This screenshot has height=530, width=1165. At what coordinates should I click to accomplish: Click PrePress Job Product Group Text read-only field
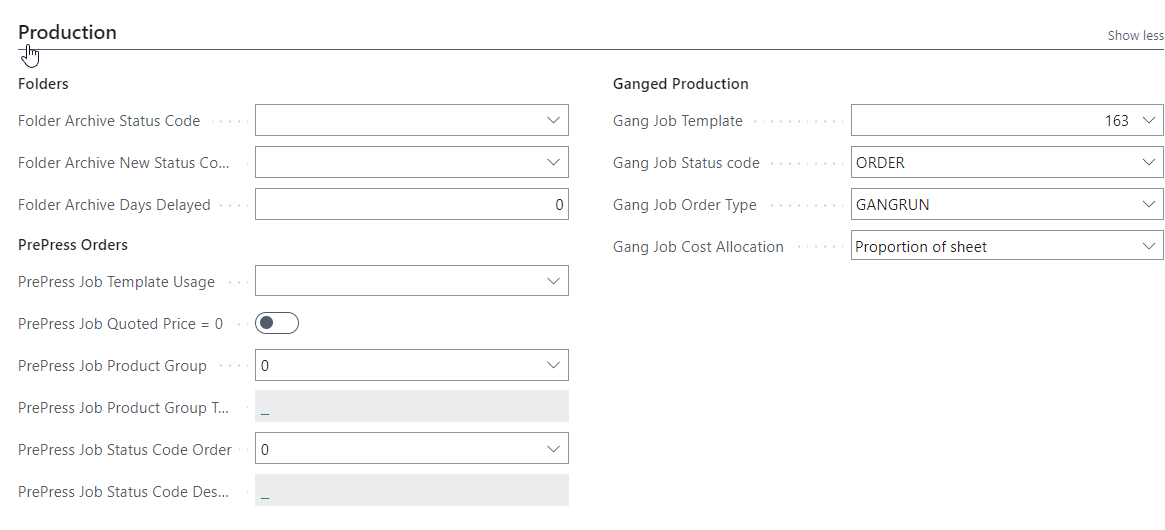(x=412, y=407)
